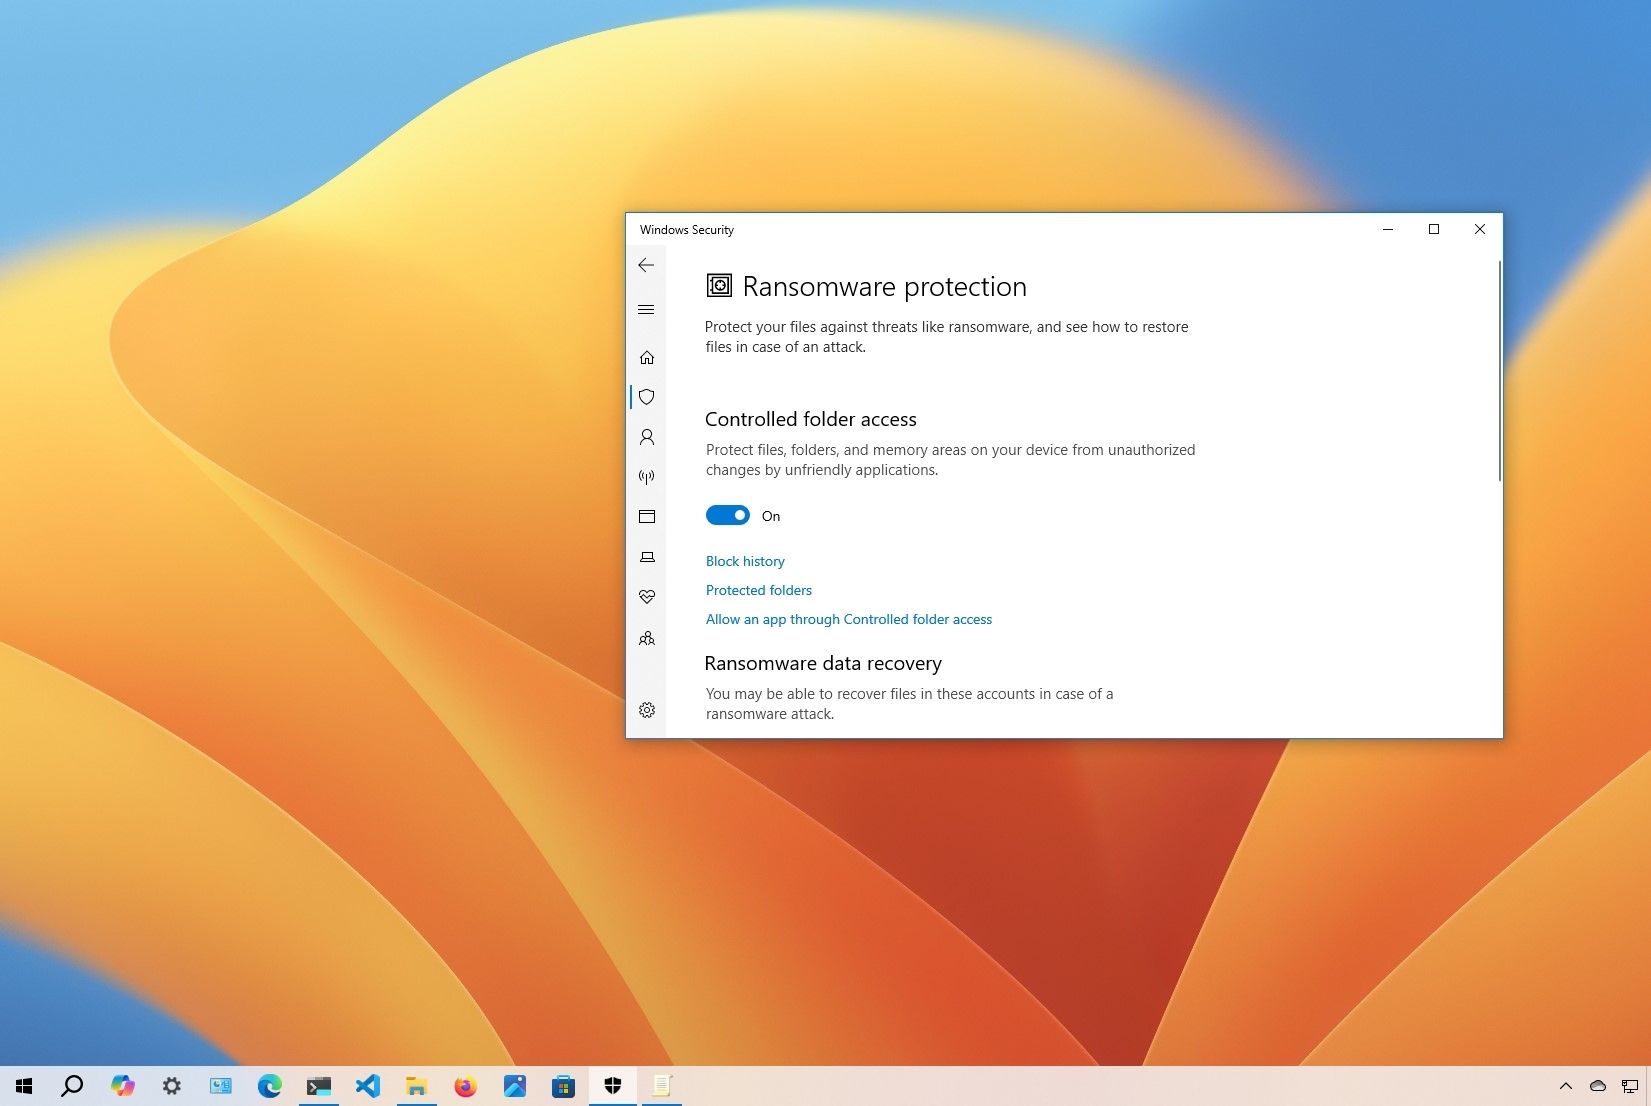View Protected folders

(x=758, y=590)
